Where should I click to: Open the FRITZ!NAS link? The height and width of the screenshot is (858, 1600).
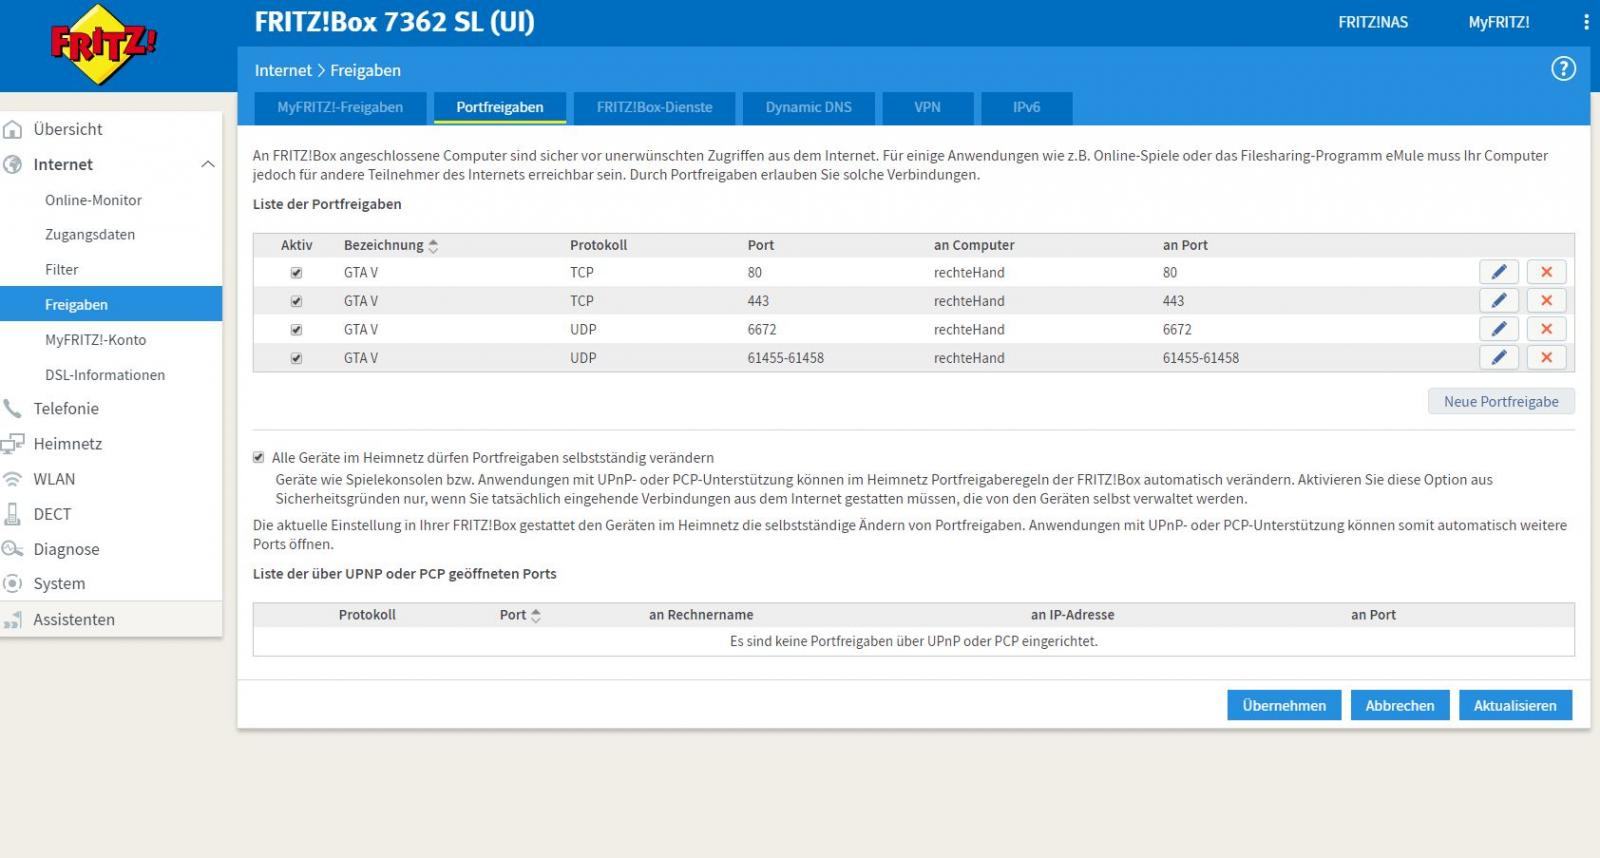(x=1373, y=22)
